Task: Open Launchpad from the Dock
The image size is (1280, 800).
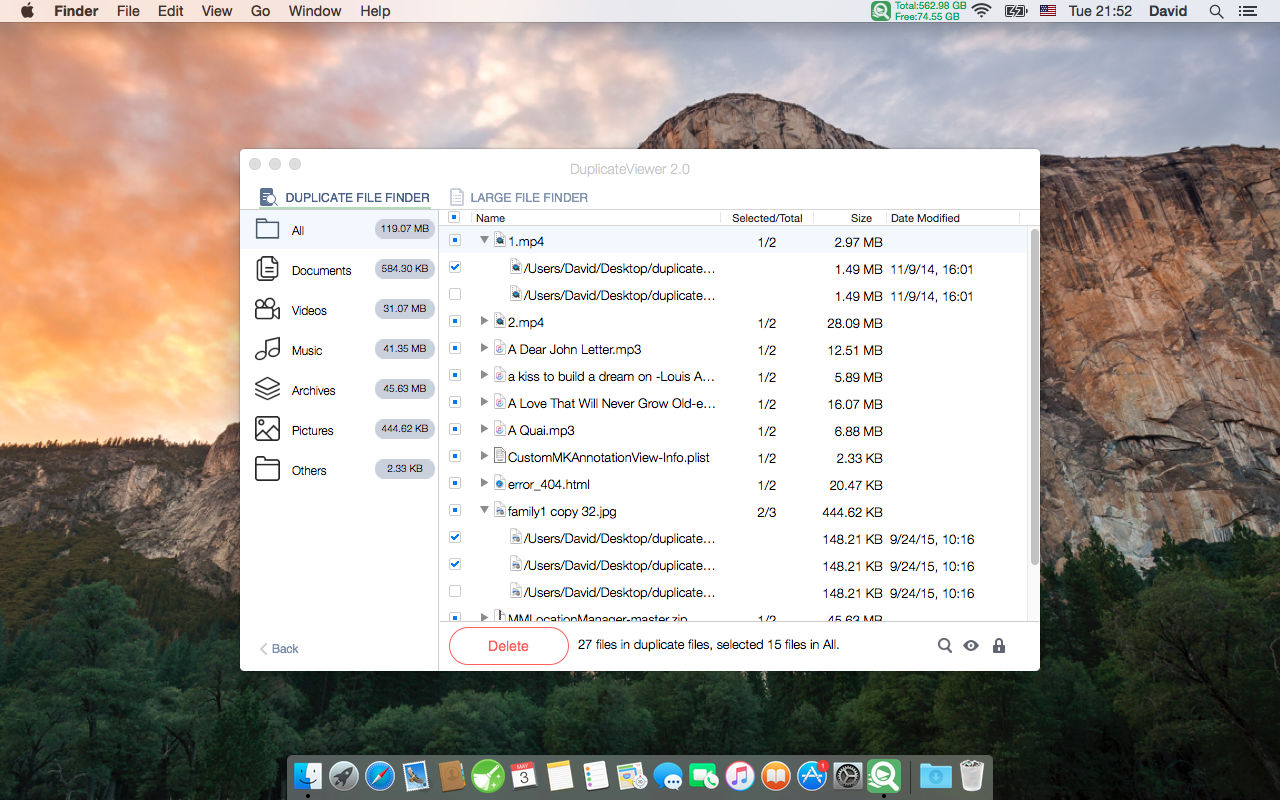Action: (x=344, y=776)
